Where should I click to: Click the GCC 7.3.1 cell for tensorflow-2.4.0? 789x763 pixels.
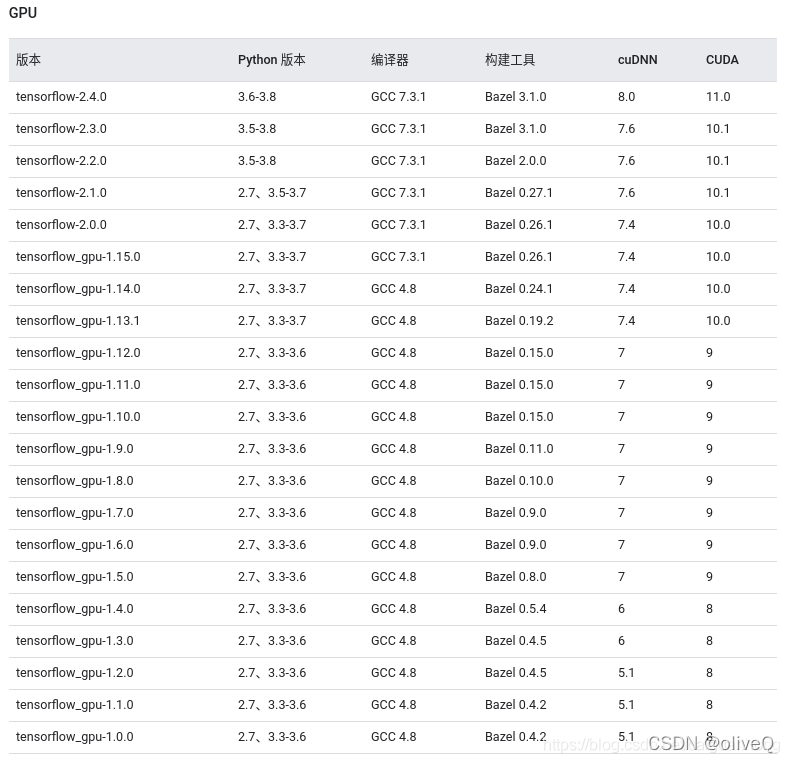pos(399,97)
